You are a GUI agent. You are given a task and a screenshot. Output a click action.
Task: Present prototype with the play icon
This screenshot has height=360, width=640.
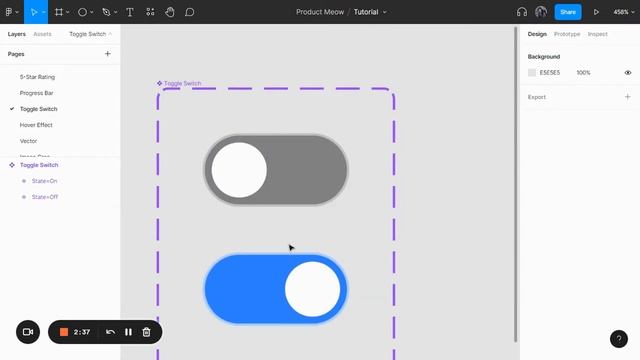point(596,12)
